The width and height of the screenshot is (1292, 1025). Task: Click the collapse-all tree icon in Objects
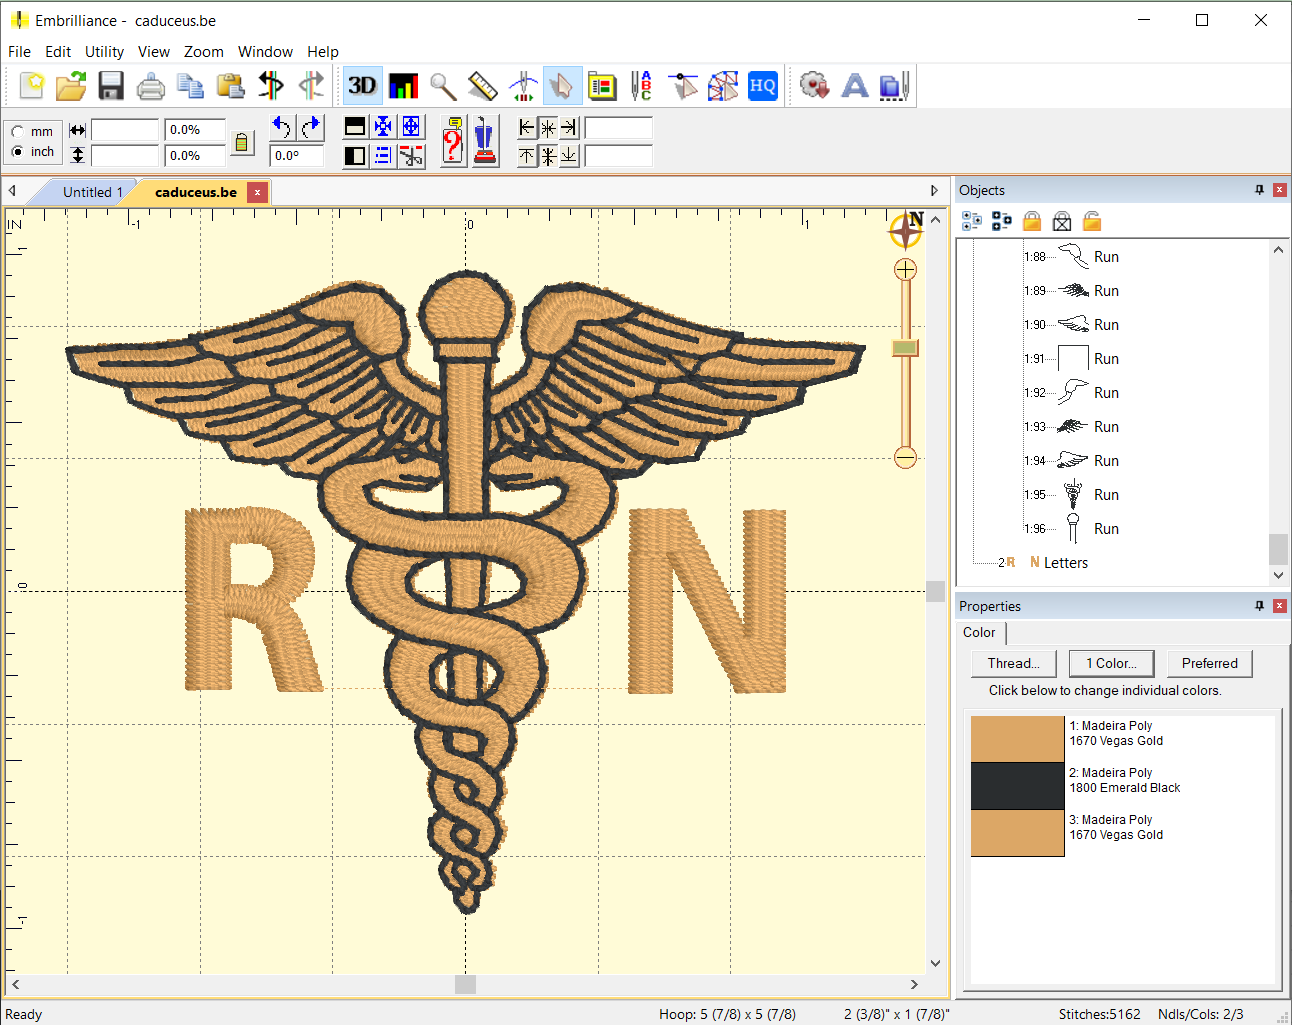pyautogui.click(x=1001, y=222)
